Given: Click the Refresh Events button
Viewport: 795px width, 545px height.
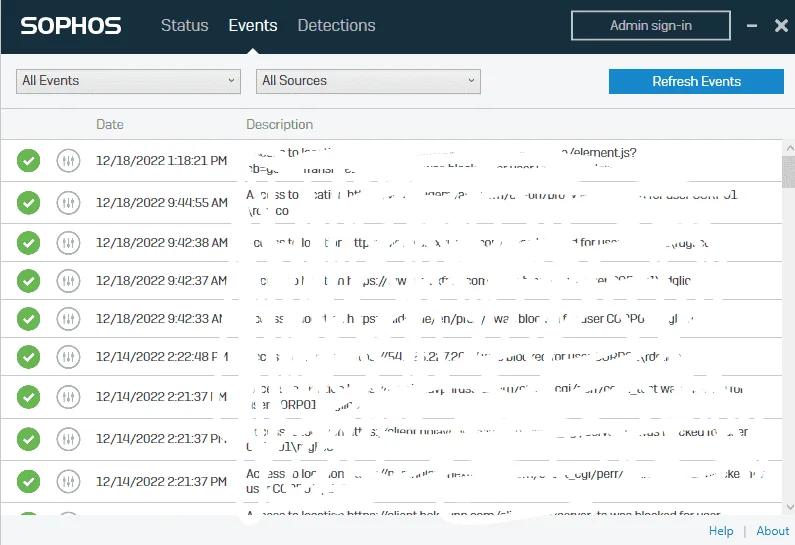Looking at the screenshot, I should pyautogui.click(x=696, y=81).
